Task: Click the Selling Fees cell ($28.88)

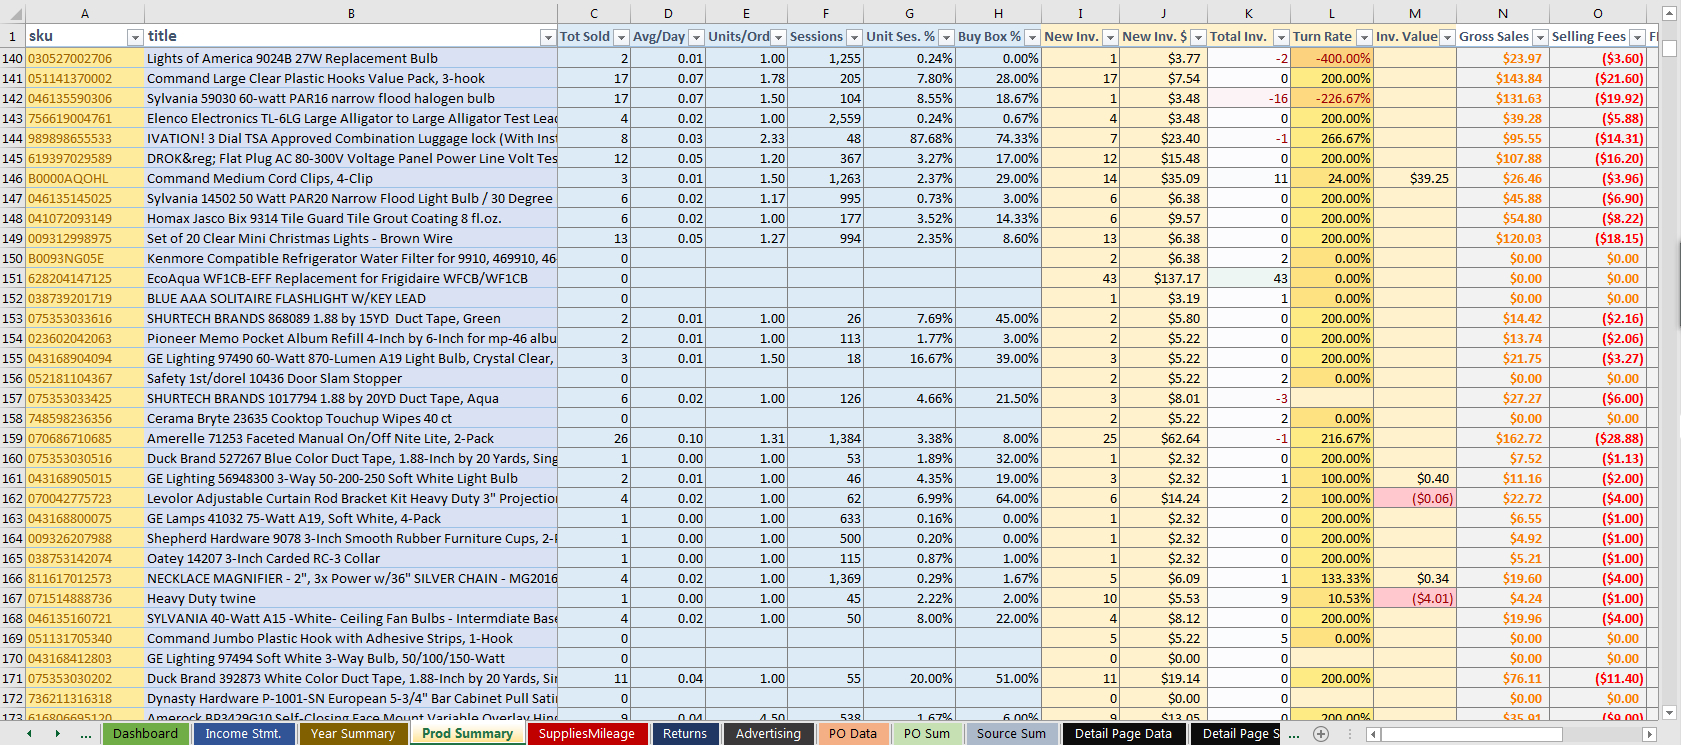Action: click(1598, 439)
